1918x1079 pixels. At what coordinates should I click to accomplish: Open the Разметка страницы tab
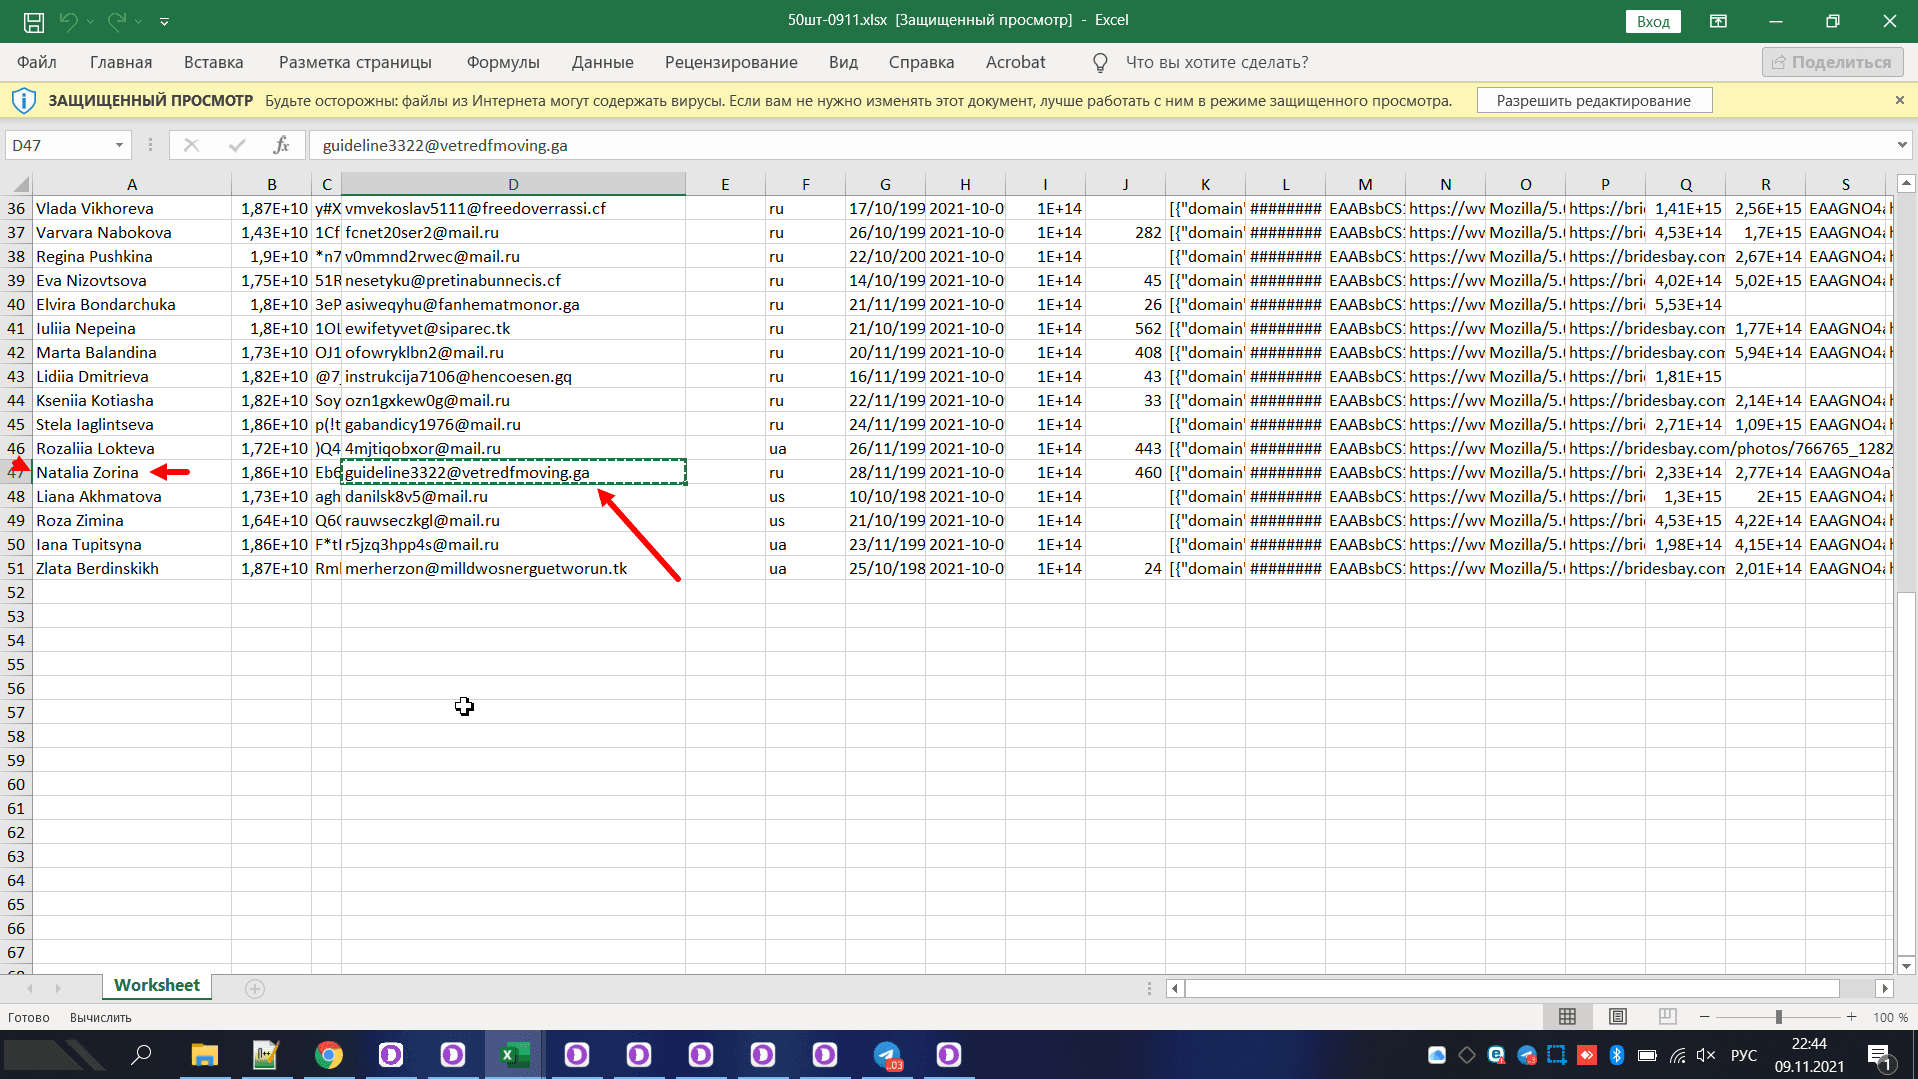point(355,62)
